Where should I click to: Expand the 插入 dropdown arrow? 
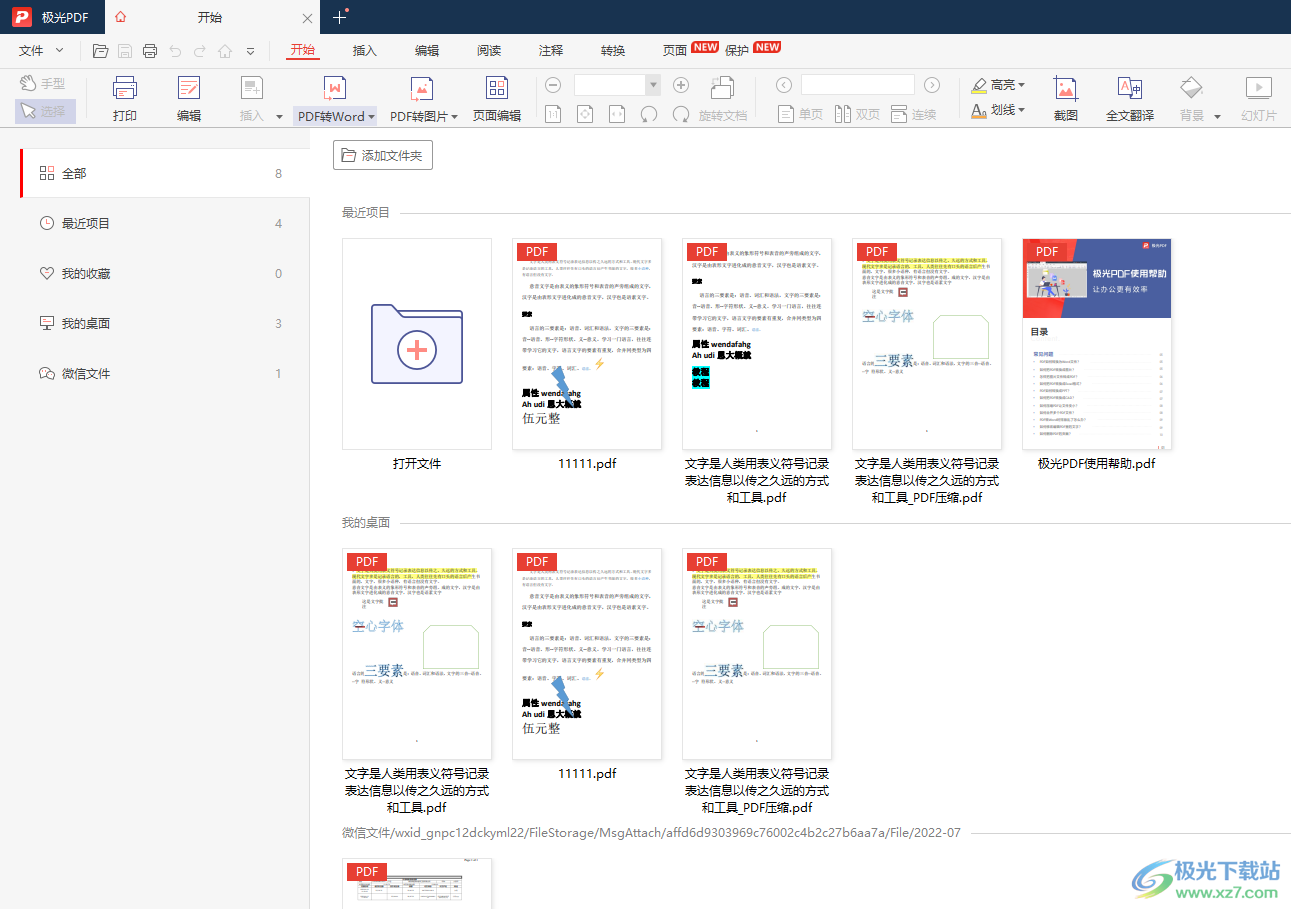pos(279,116)
